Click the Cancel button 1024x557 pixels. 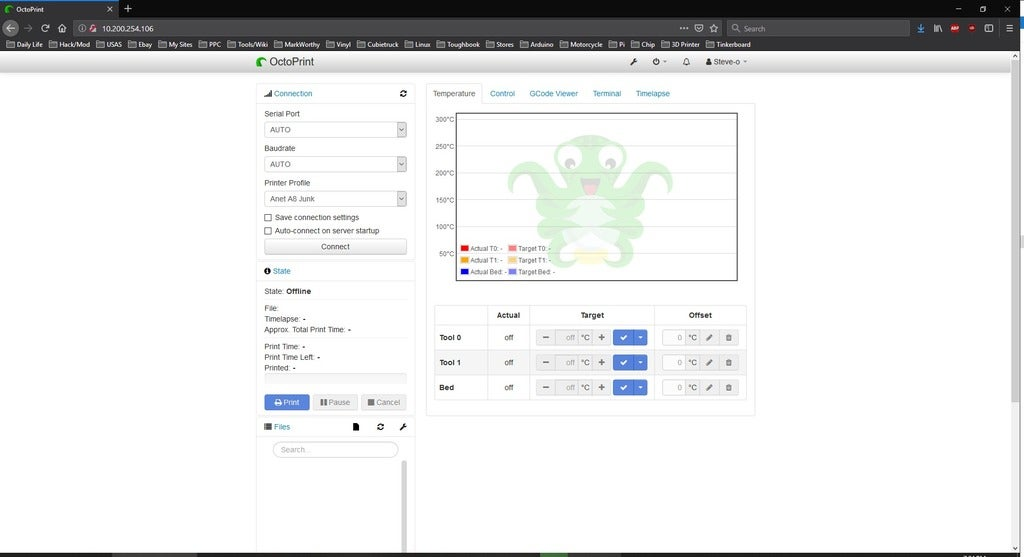[383, 402]
